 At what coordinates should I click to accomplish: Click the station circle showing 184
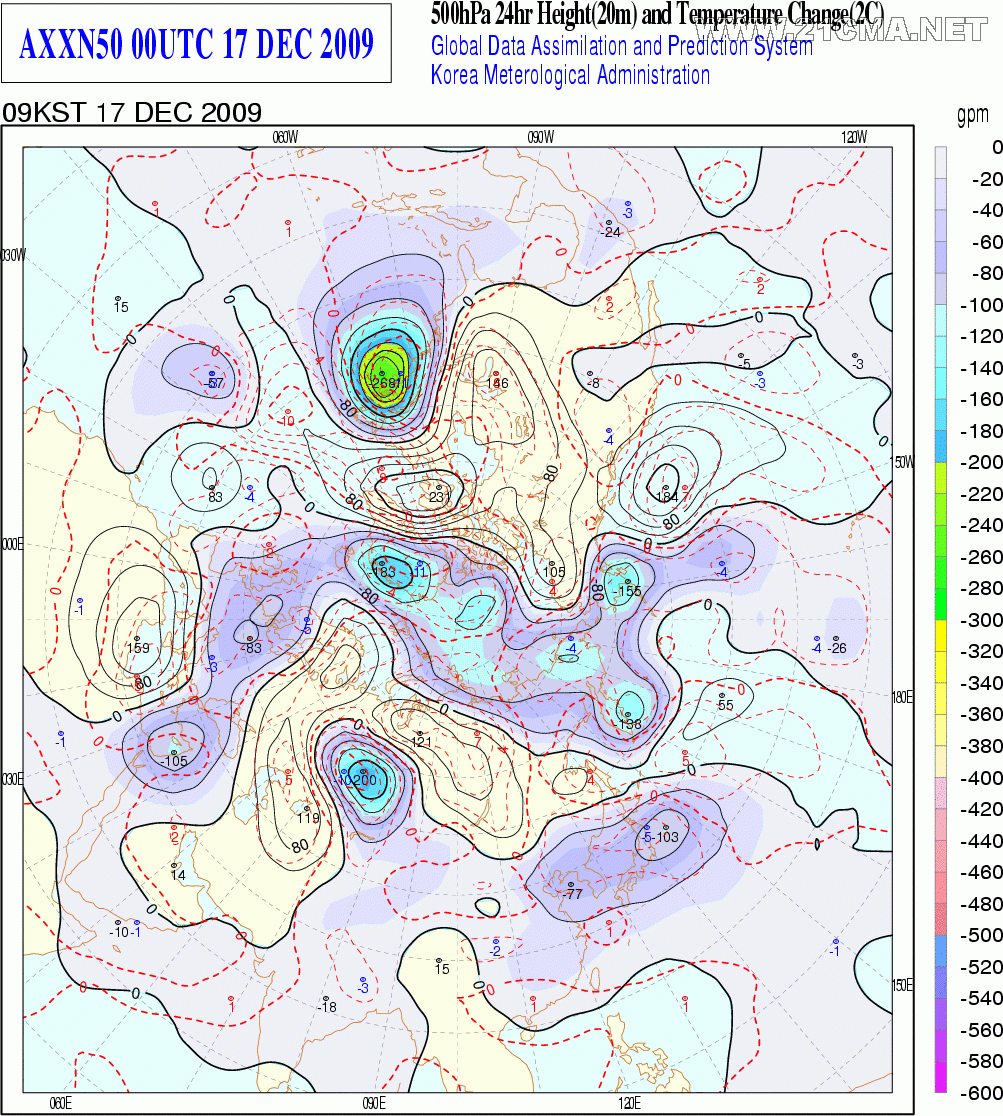[x=665, y=486]
